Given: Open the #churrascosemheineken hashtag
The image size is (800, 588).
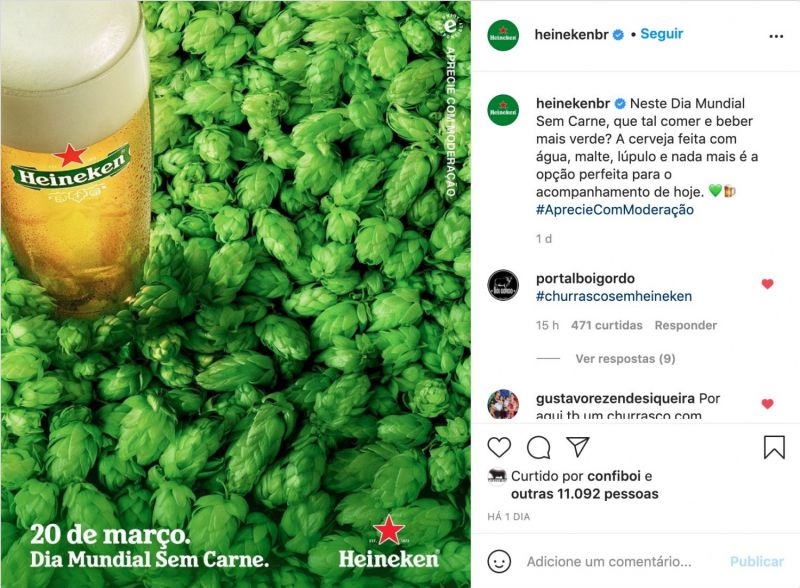Looking at the screenshot, I should [x=614, y=296].
